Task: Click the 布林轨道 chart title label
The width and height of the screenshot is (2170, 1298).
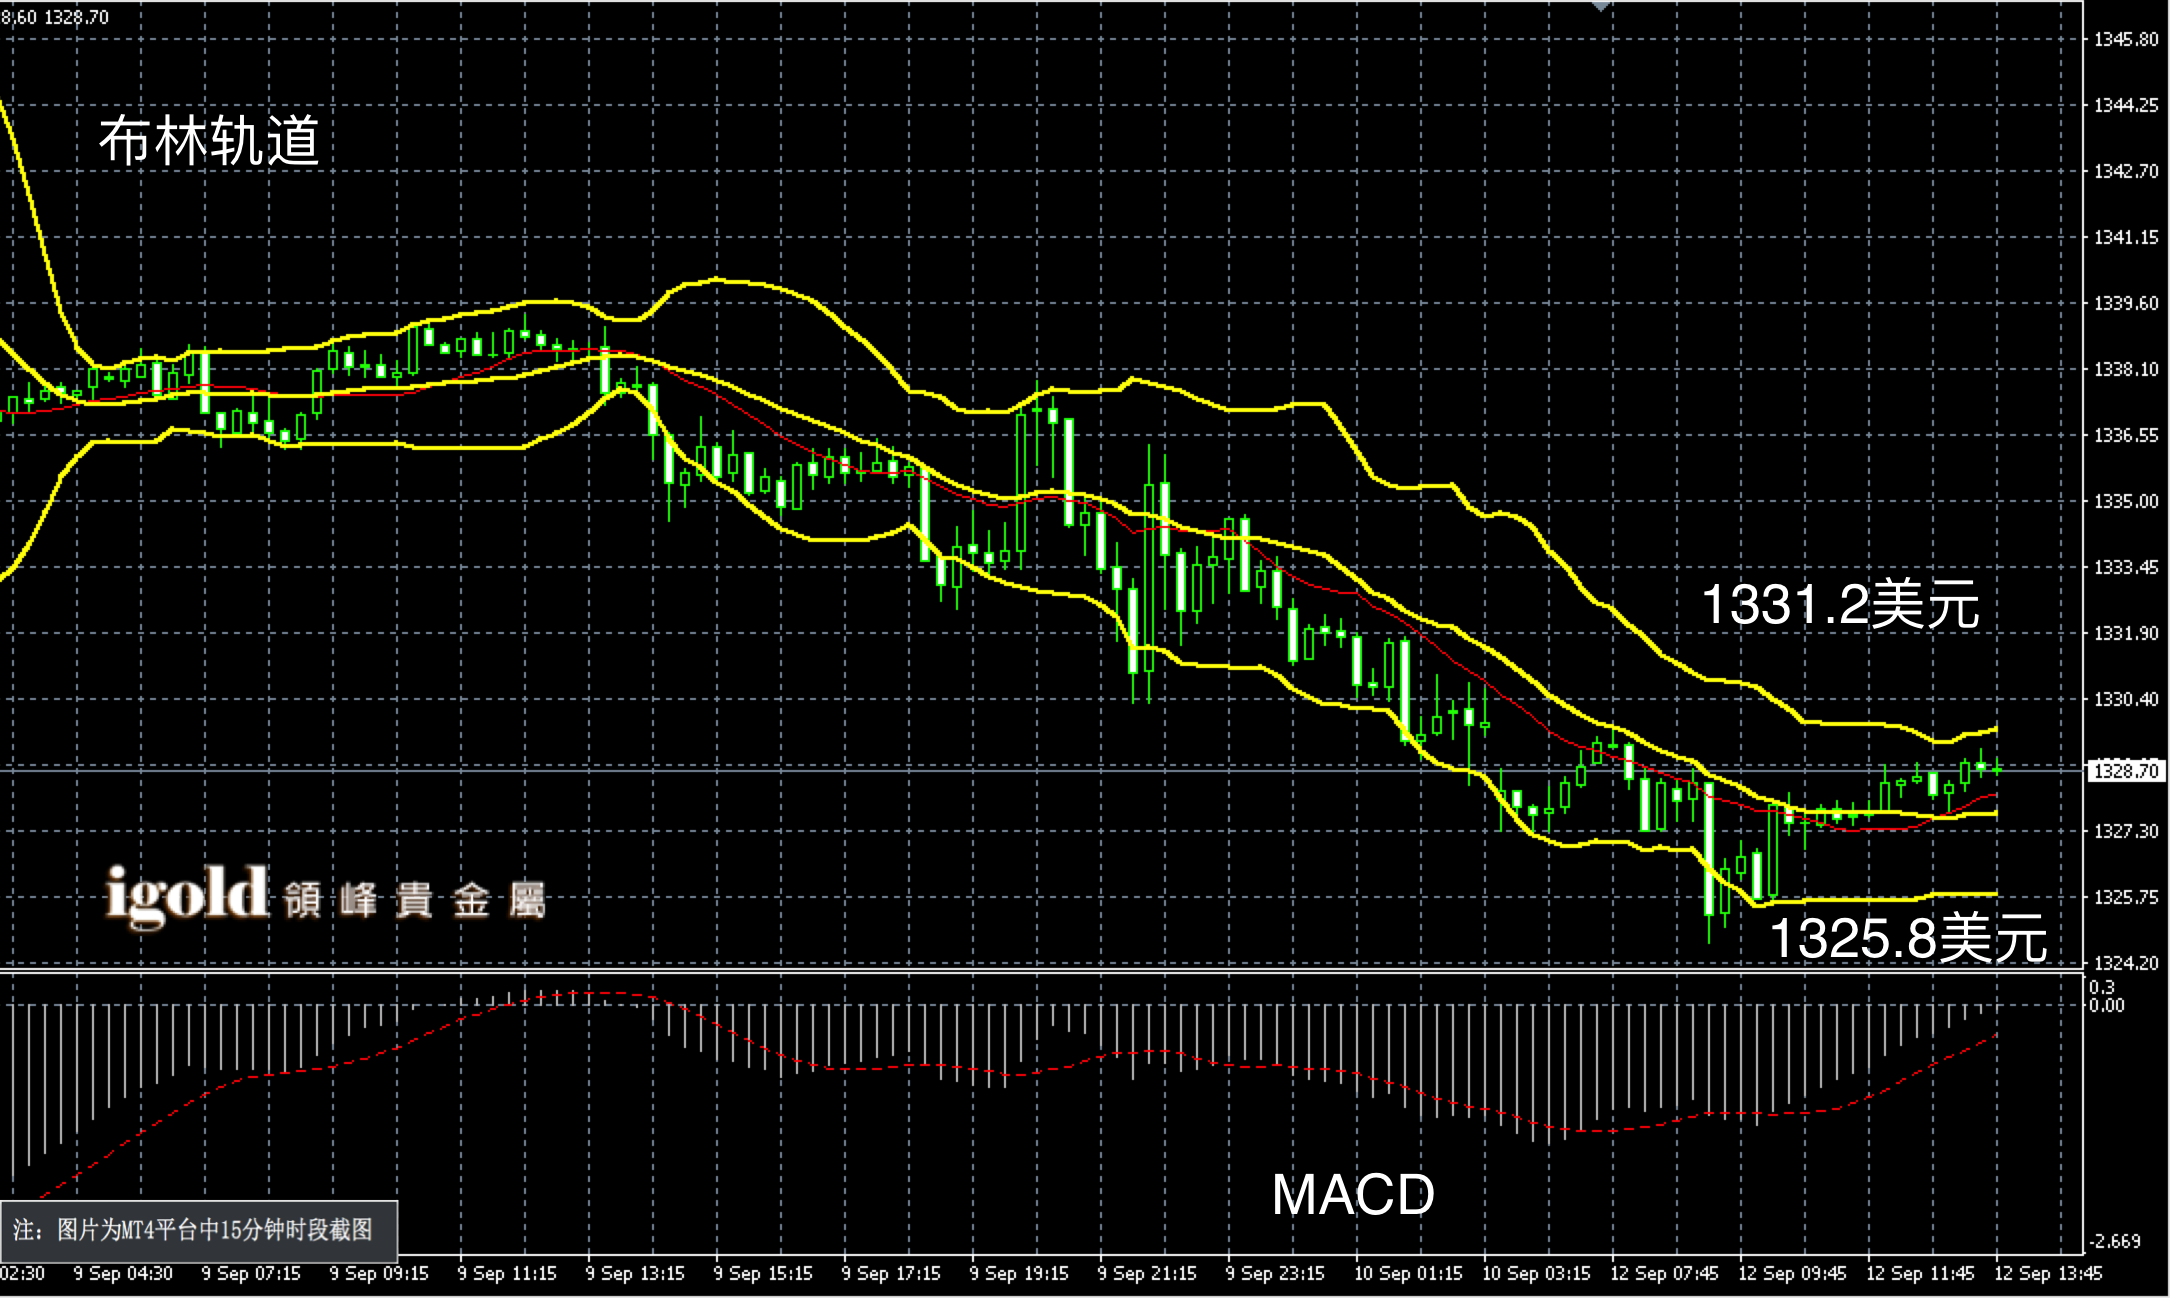Action: coord(209,140)
